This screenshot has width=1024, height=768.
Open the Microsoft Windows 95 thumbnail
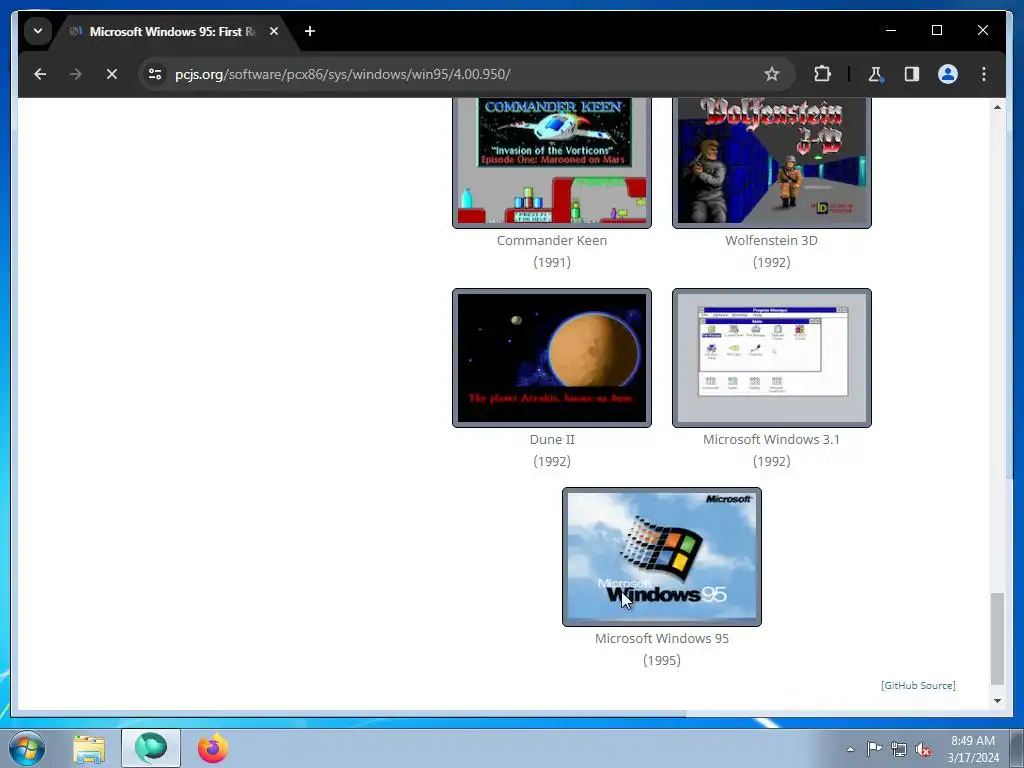[662, 556]
